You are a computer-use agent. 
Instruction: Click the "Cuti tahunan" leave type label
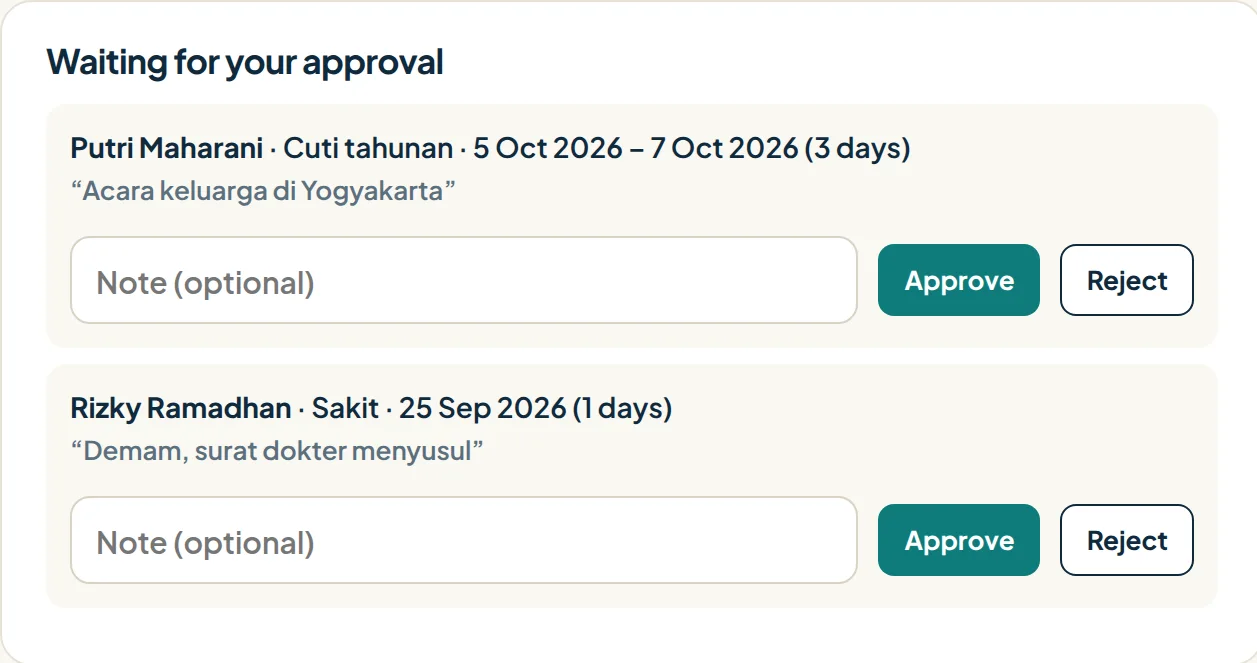(368, 148)
